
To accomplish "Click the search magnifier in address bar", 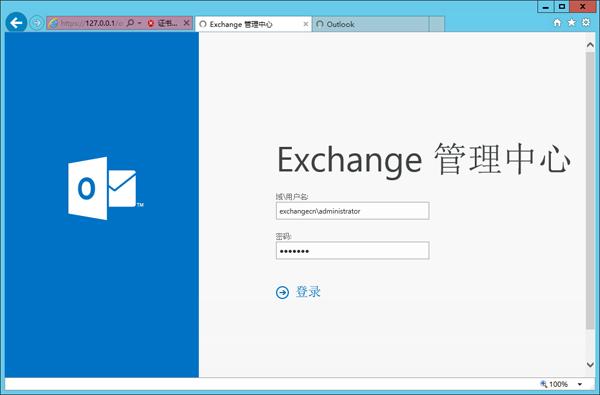I will 130,23.
